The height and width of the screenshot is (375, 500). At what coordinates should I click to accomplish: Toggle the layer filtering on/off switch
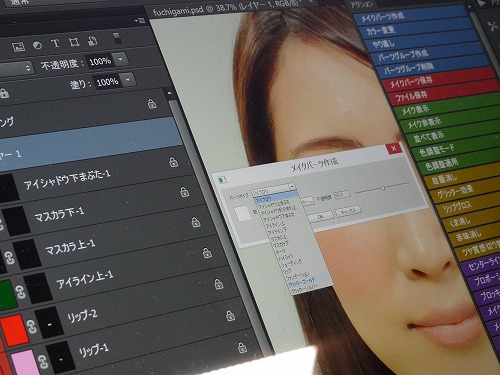click(x=116, y=39)
